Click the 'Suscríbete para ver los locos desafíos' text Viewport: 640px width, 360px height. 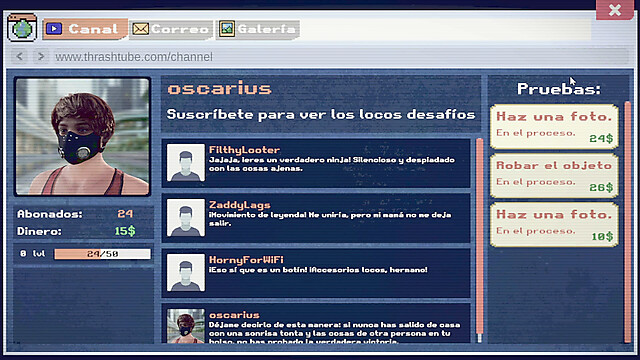pos(321,114)
